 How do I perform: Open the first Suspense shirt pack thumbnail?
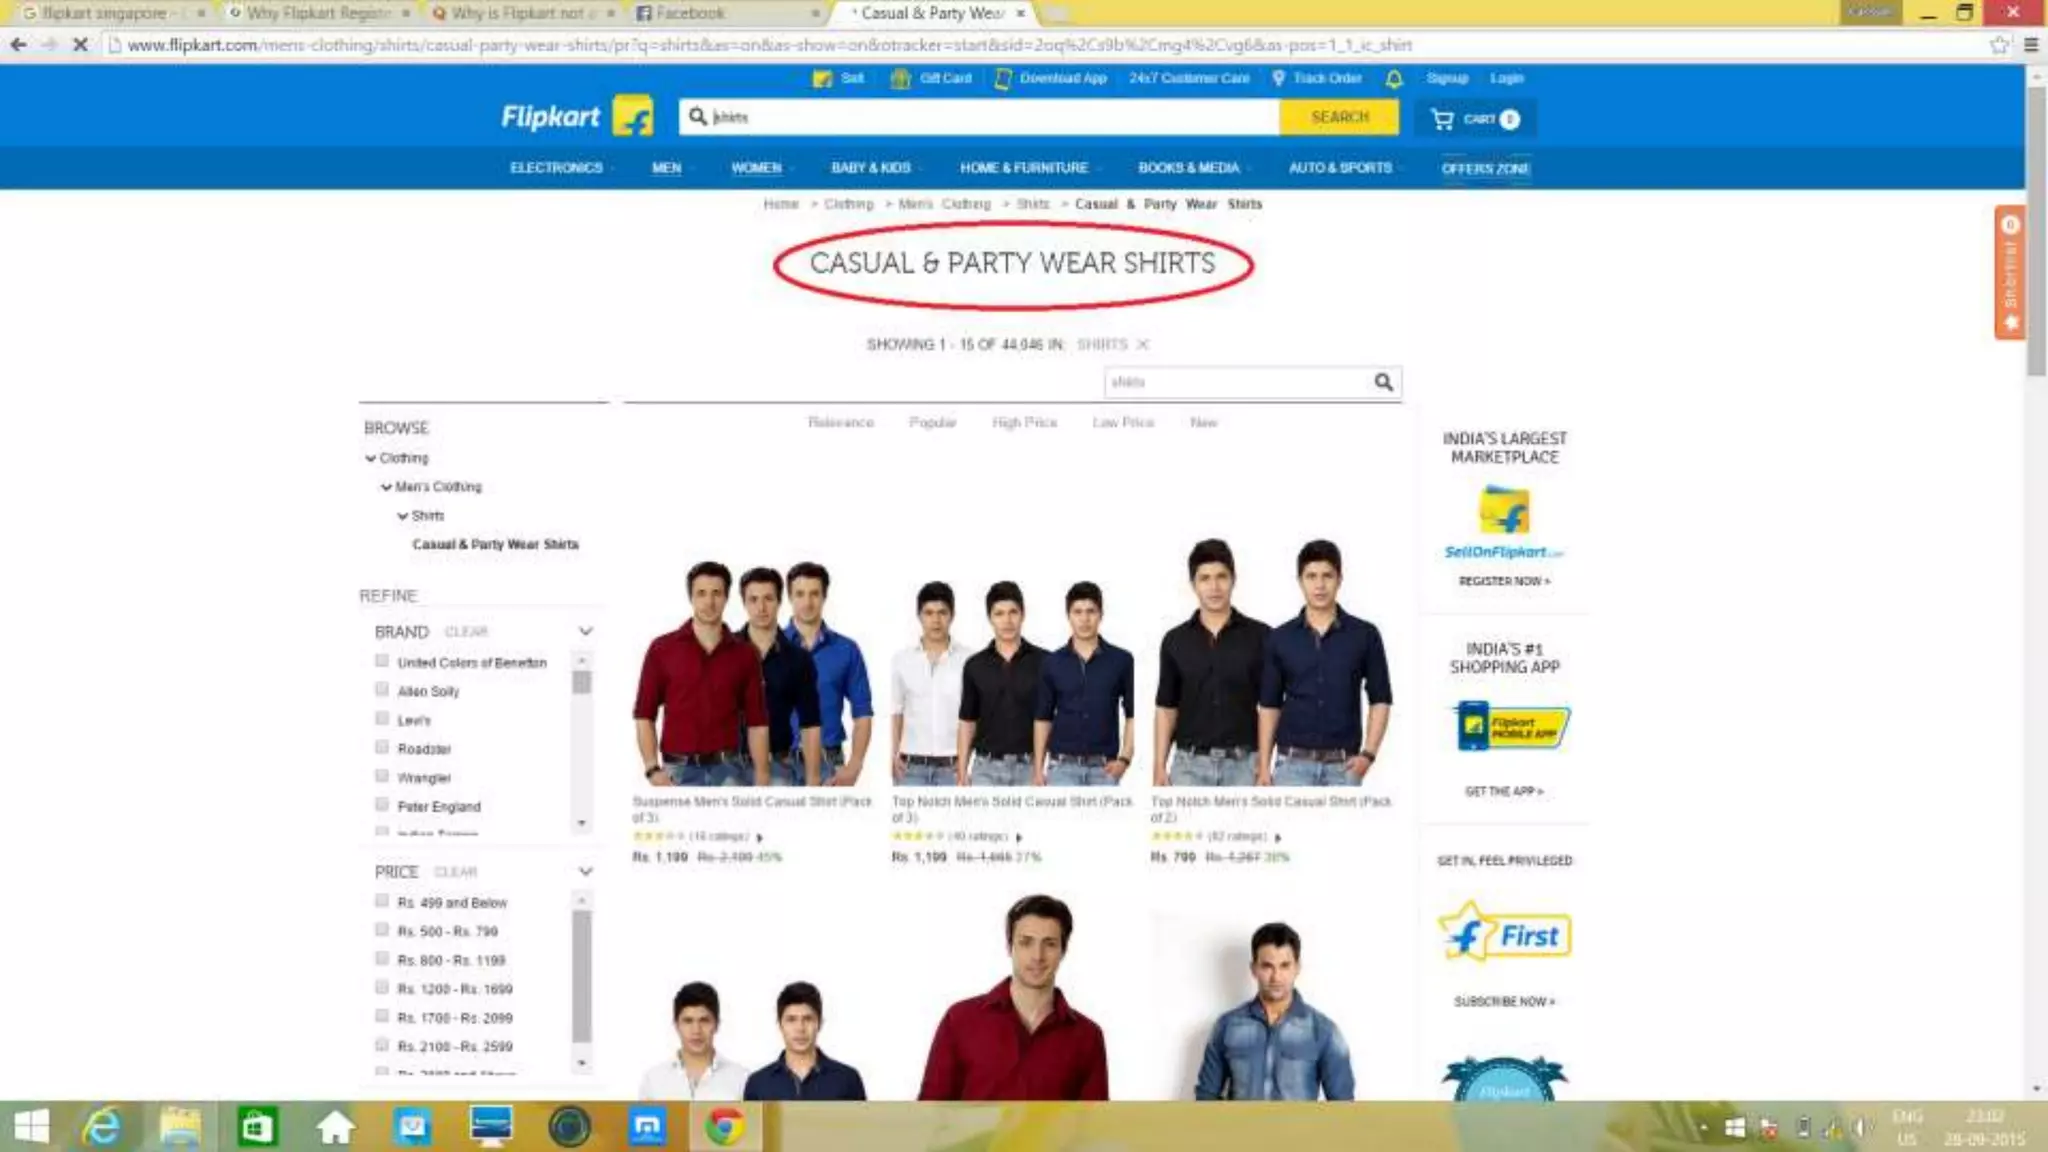click(752, 672)
